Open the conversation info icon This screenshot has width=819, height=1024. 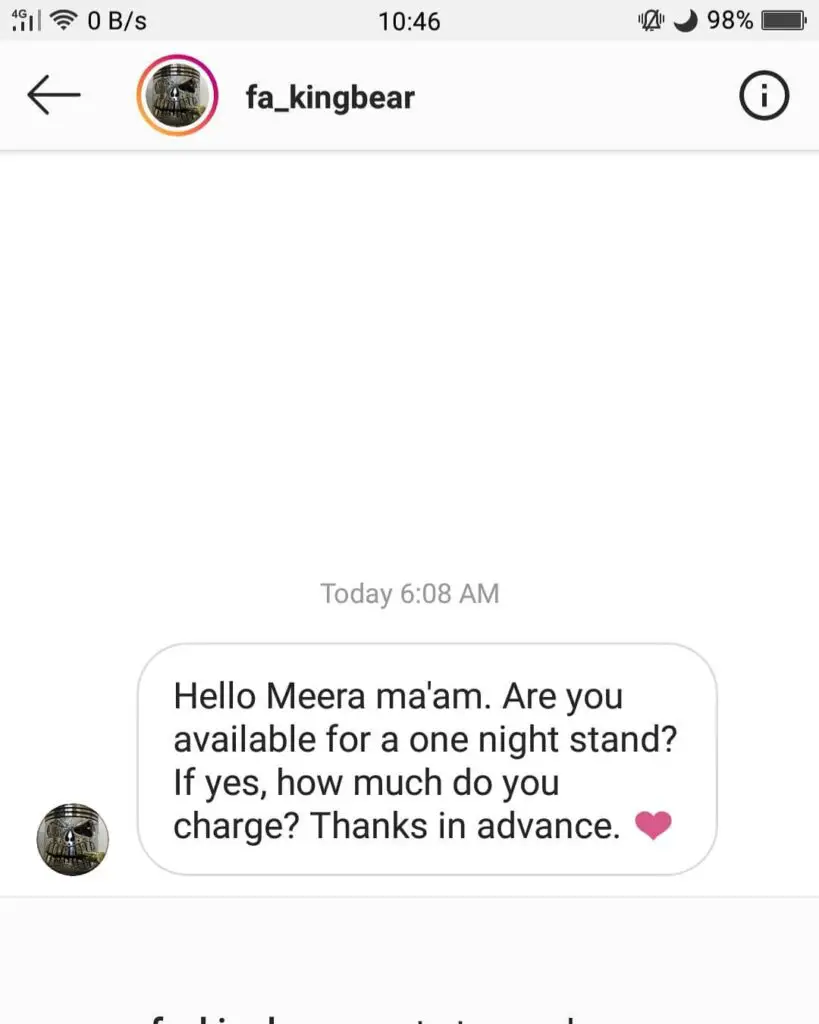763,95
